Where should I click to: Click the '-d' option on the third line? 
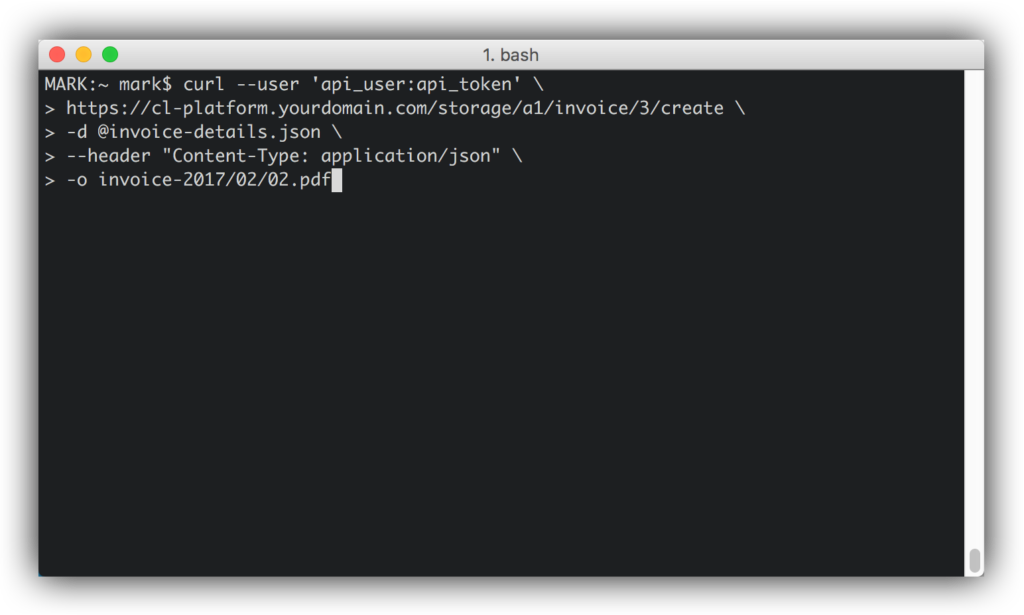[x=76, y=132]
